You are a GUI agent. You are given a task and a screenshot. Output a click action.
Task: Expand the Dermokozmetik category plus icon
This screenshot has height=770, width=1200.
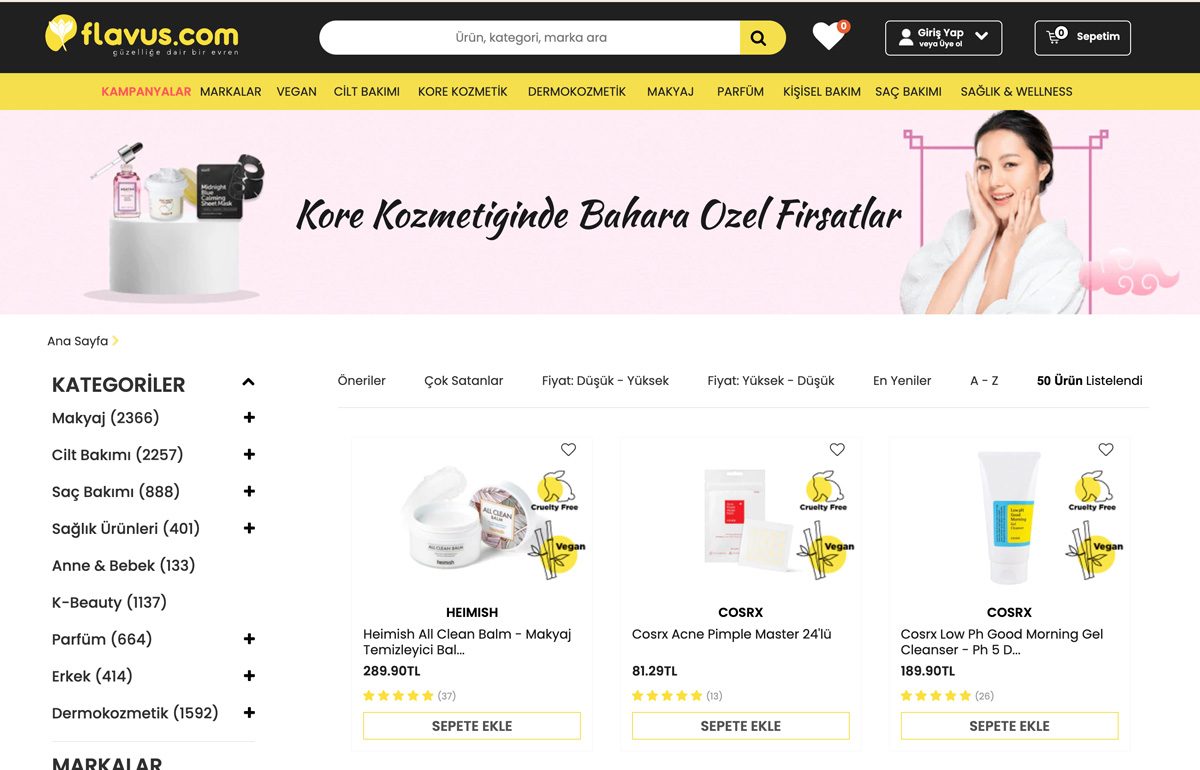coord(249,713)
